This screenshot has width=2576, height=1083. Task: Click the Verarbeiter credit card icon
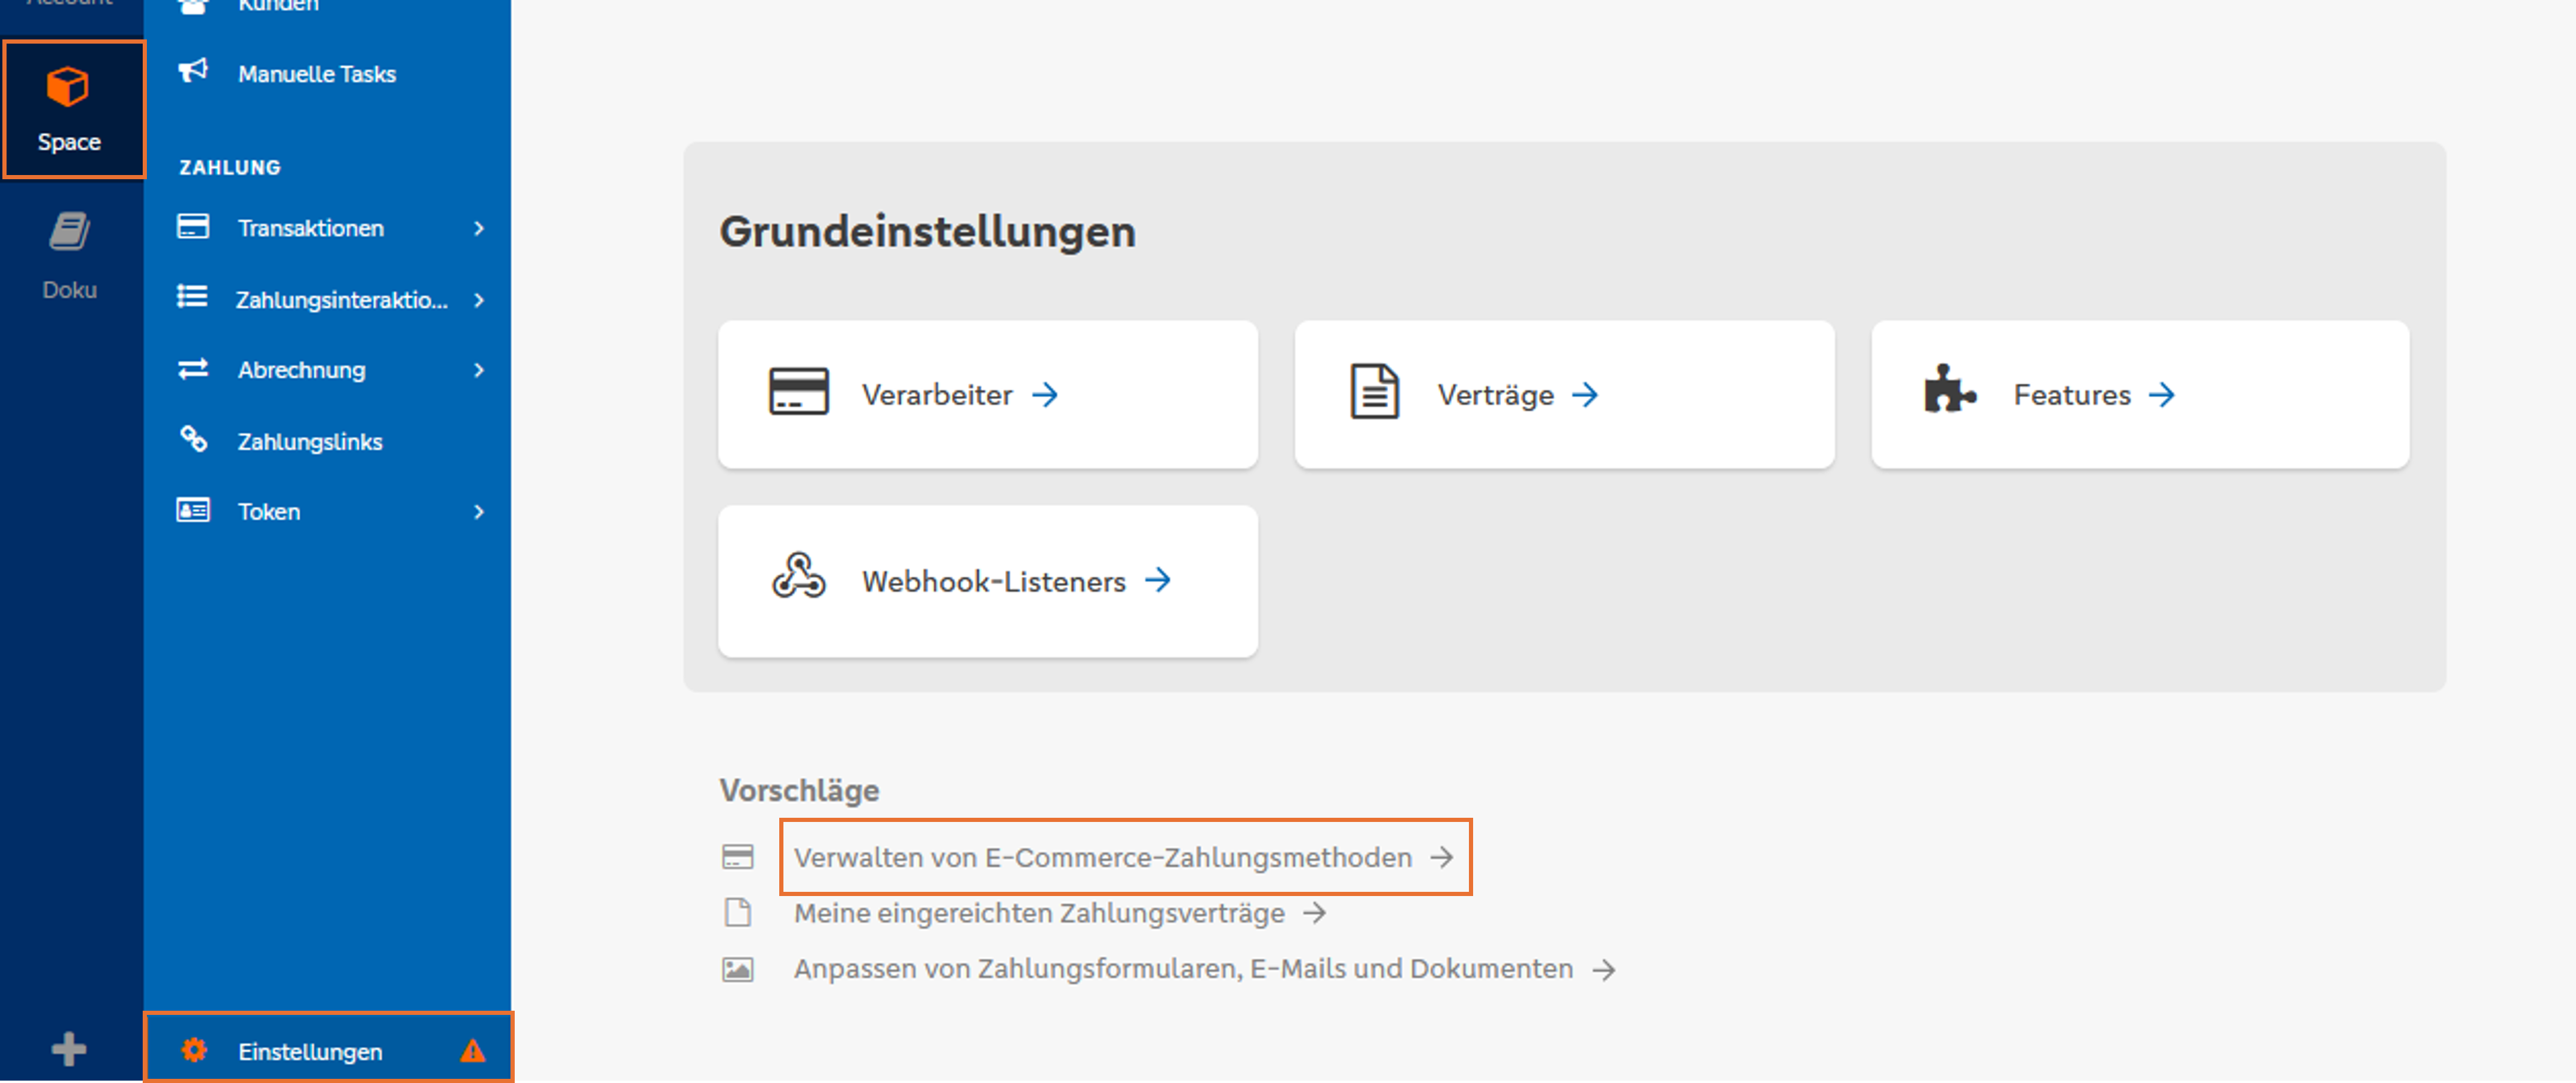[798, 391]
